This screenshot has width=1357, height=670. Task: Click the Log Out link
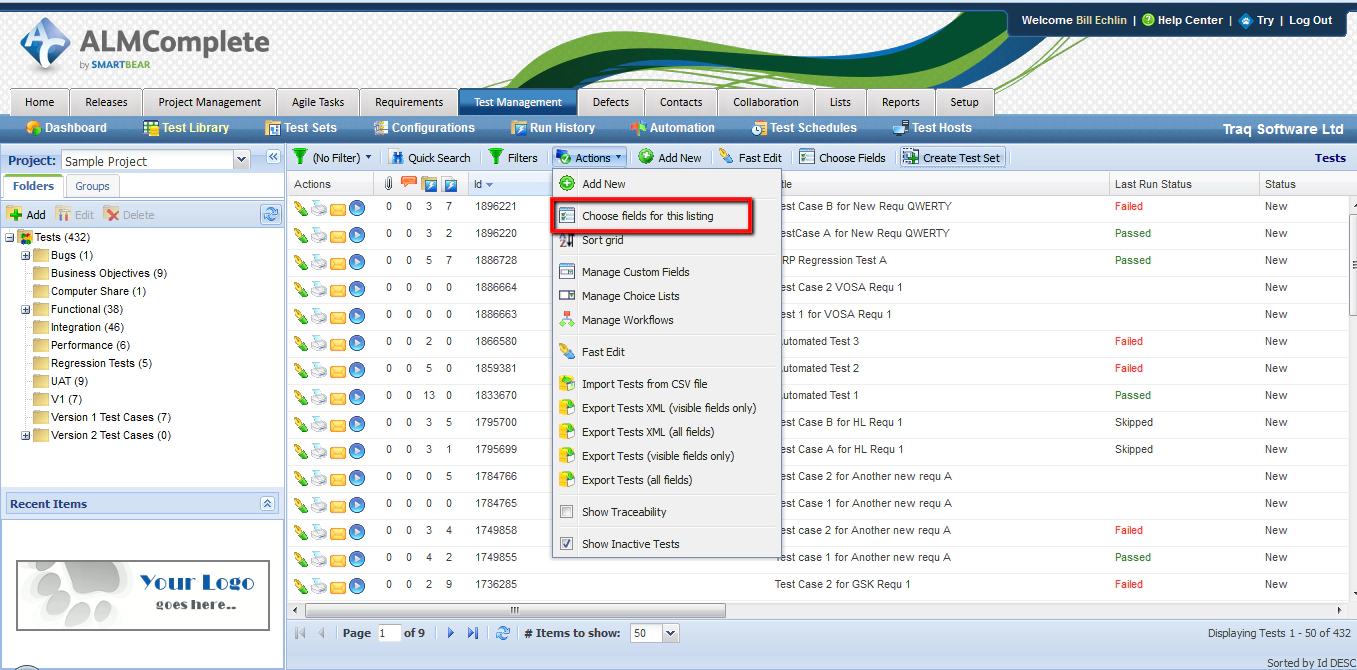pyautogui.click(x=1310, y=20)
